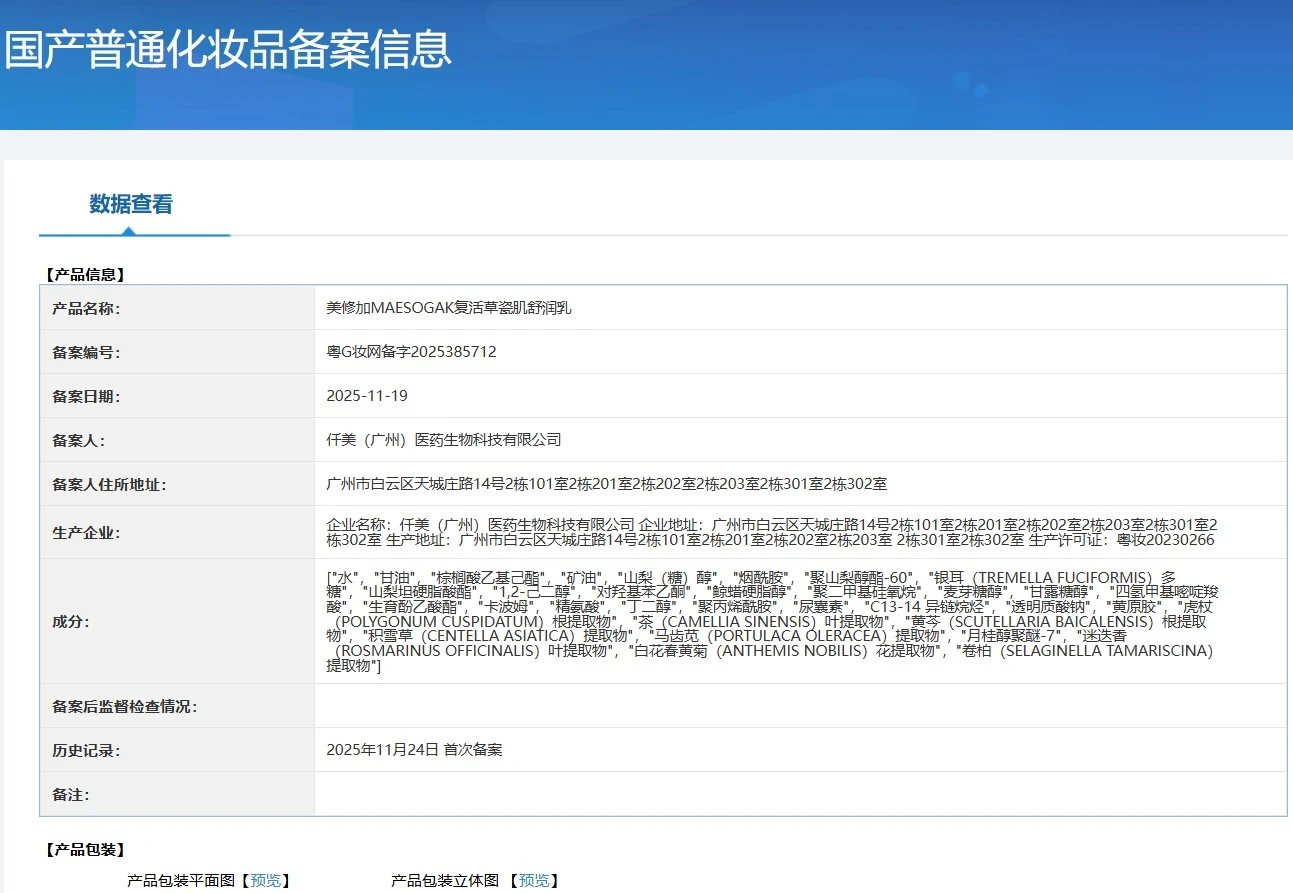1293x893 pixels.
Task: Open the 数据查看 tab
Action: [131, 205]
